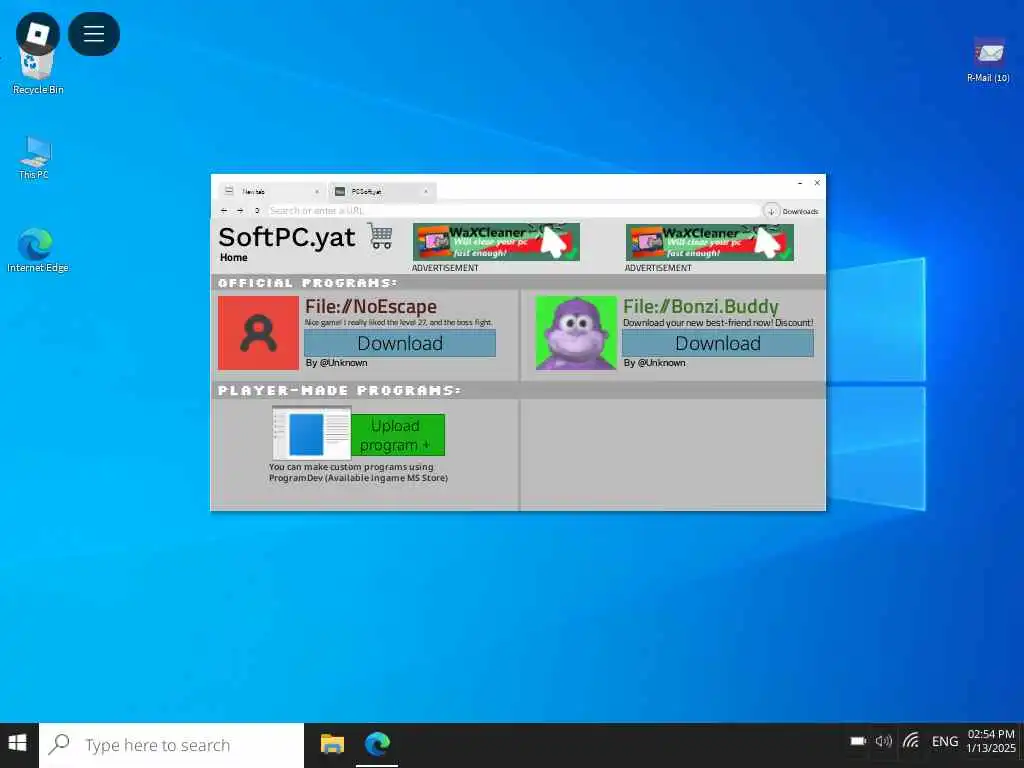Click the PCSoft.yat tab favicon
The image size is (1024, 768).
[340, 191]
